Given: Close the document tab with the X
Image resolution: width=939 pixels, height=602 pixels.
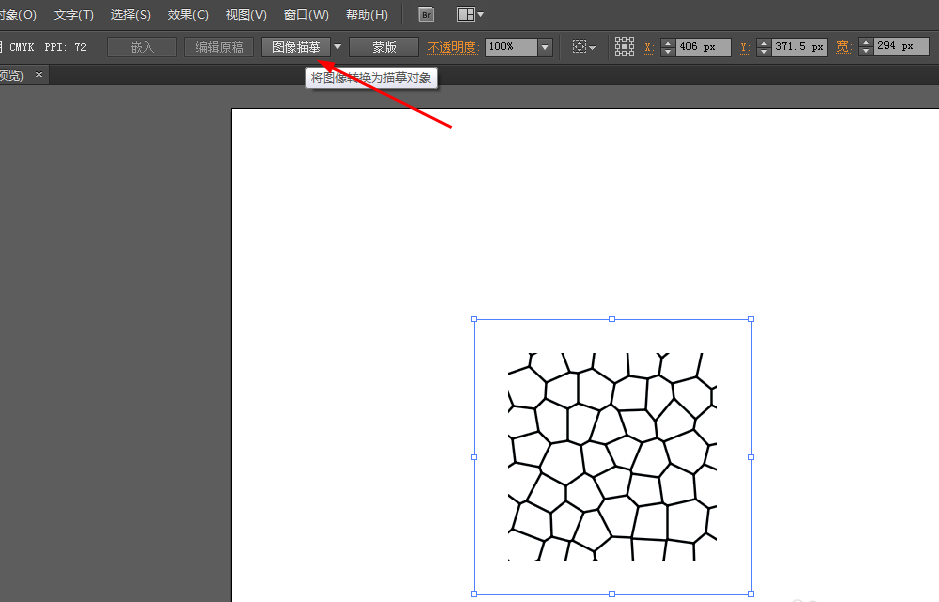Looking at the screenshot, I should (39, 75).
